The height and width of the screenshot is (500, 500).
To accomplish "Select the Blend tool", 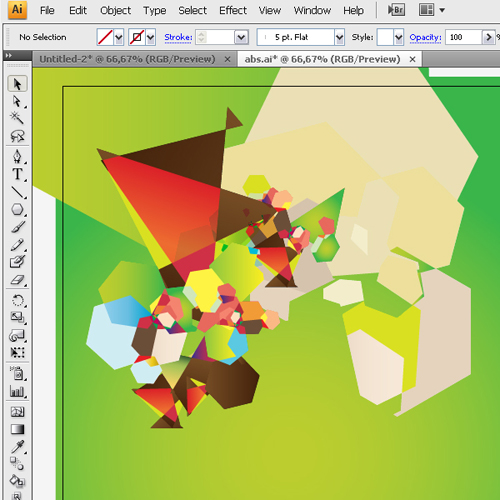I will [17, 464].
